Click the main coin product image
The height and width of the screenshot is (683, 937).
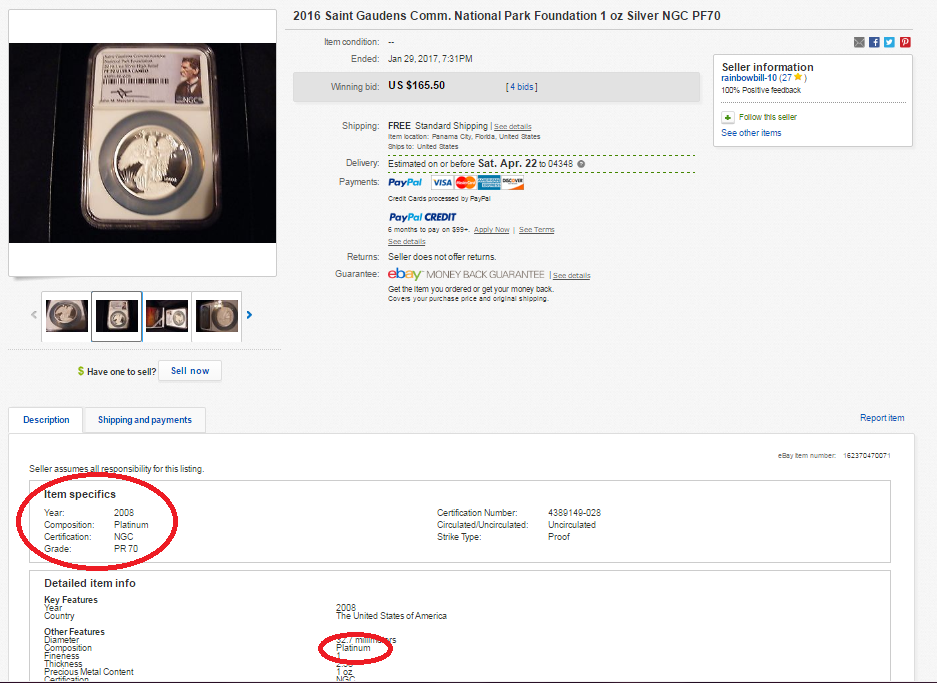click(x=142, y=143)
